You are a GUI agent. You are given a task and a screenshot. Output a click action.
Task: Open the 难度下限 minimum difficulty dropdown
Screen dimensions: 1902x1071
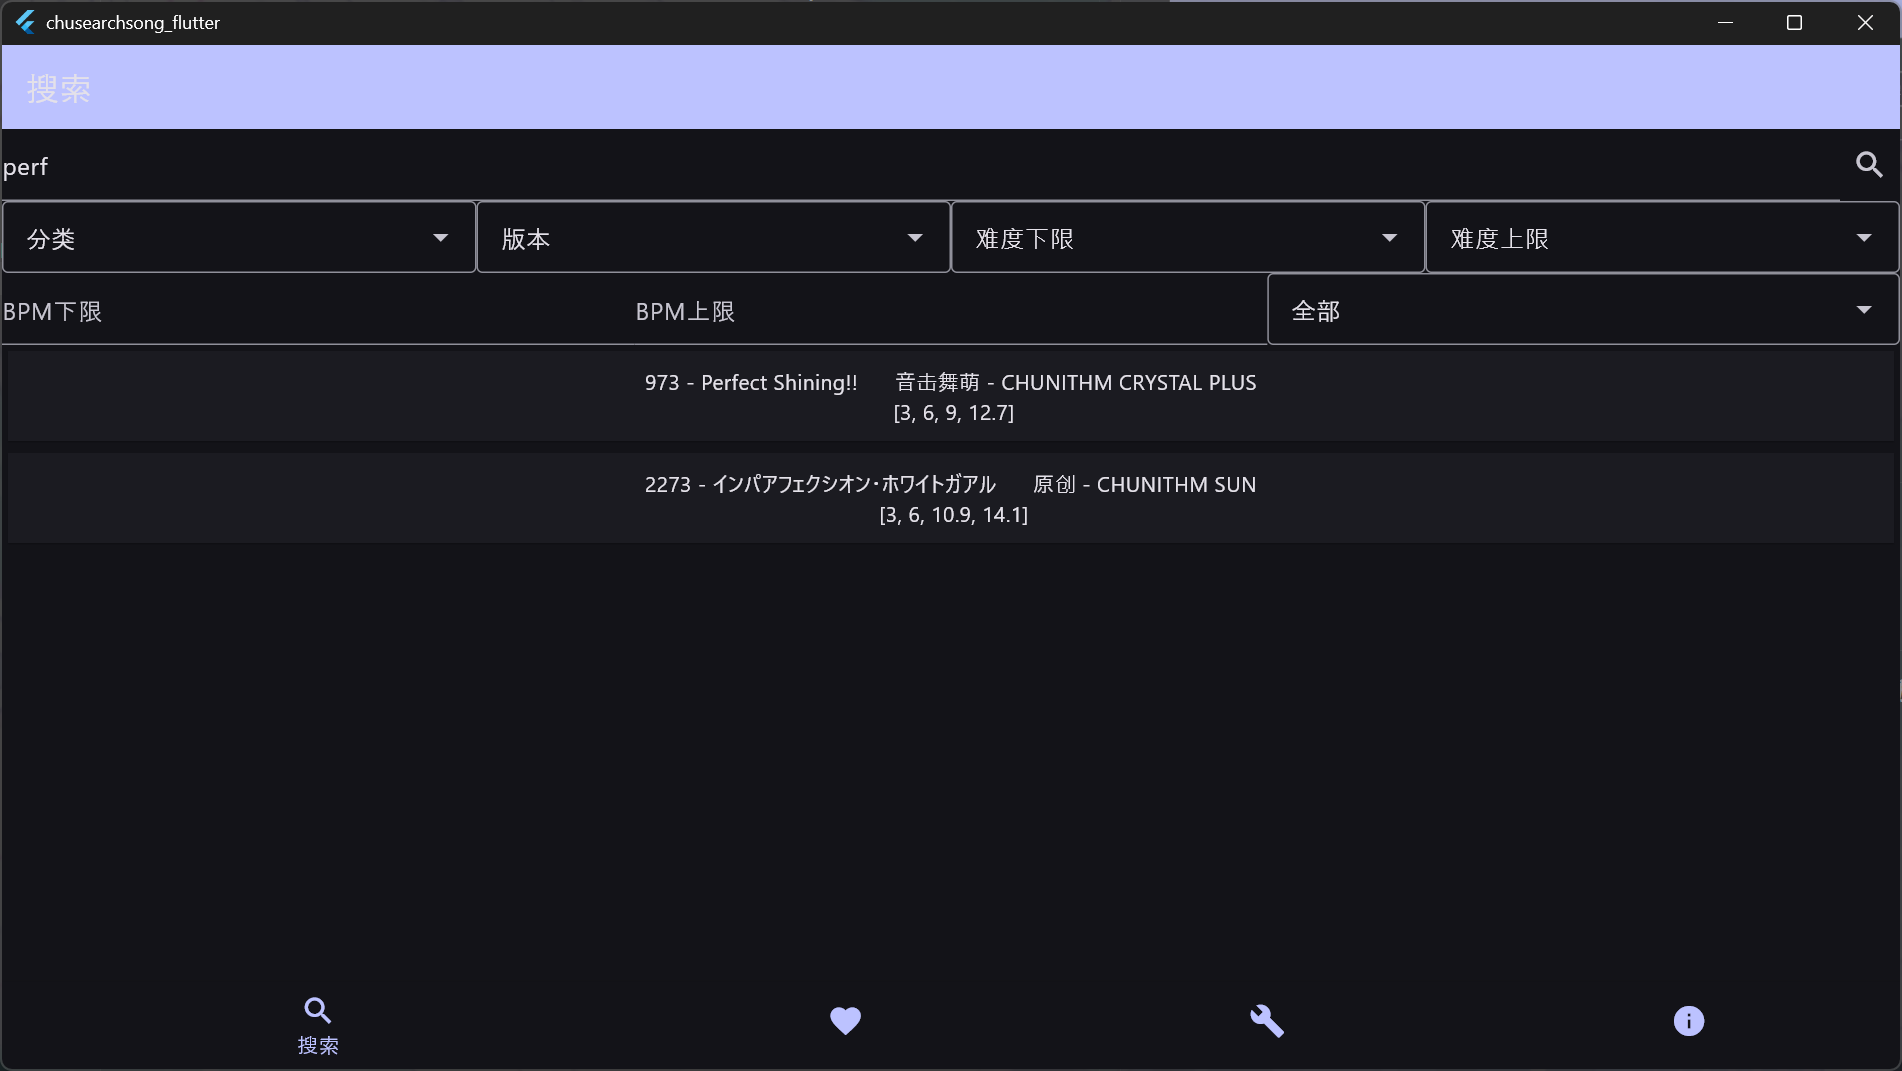[x=1187, y=238]
